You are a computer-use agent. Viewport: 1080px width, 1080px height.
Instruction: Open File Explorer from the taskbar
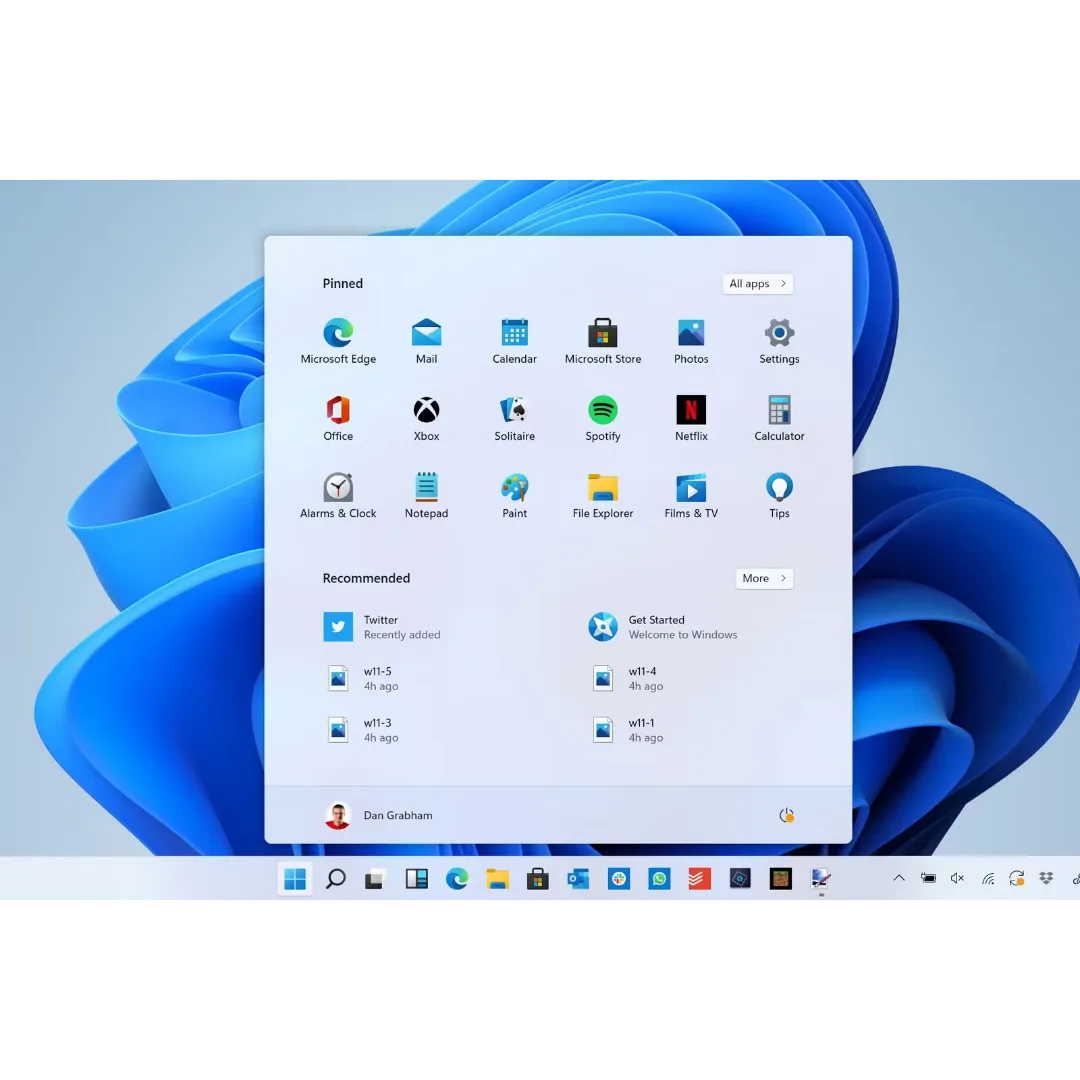(497, 879)
